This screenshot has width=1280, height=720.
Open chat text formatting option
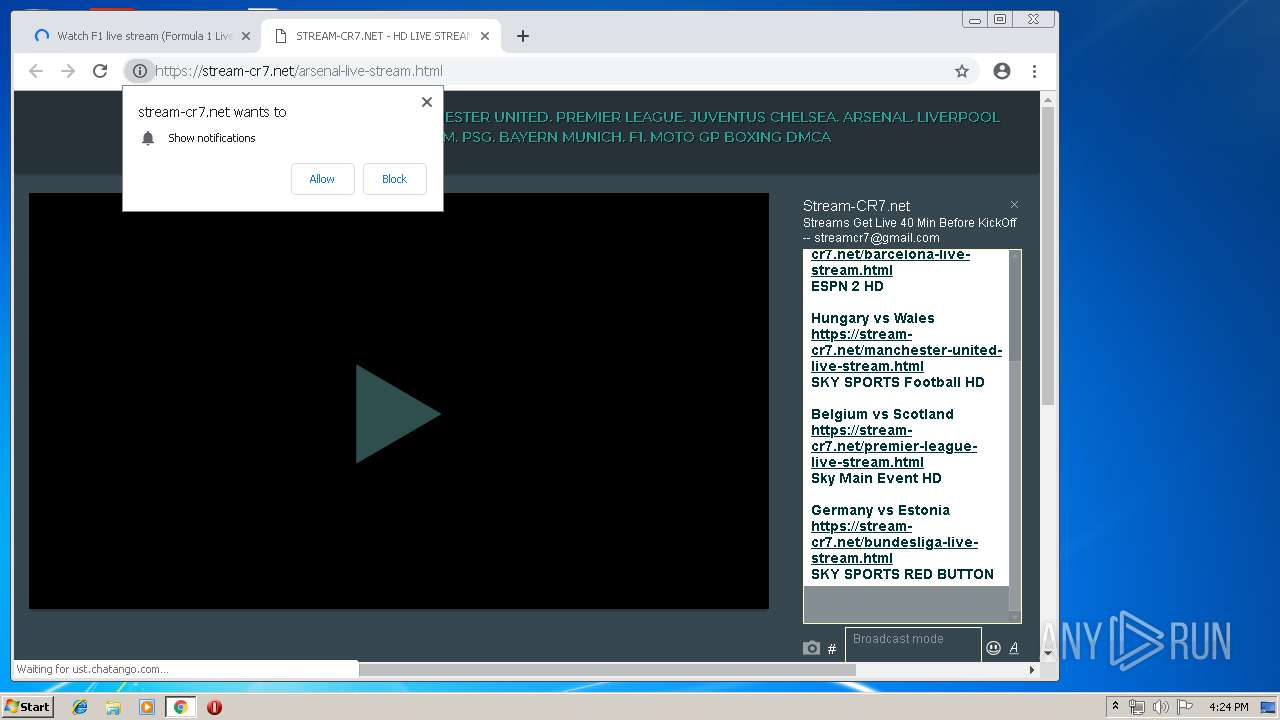(x=1013, y=648)
